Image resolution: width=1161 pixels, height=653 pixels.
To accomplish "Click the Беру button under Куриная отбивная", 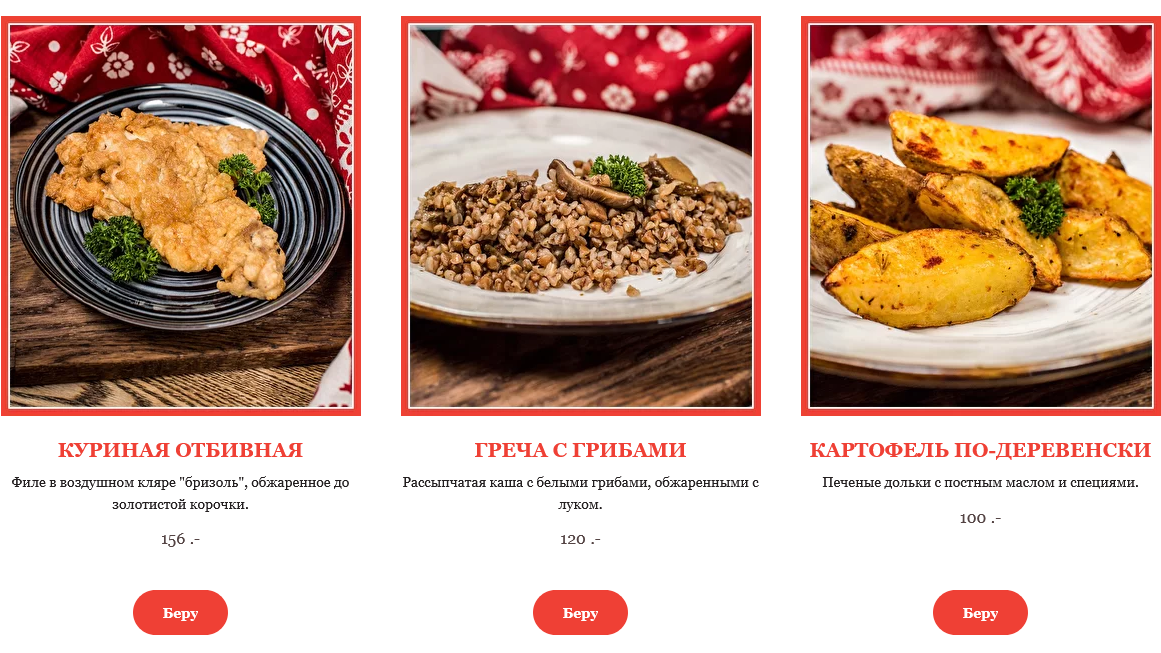I will click(x=180, y=612).
